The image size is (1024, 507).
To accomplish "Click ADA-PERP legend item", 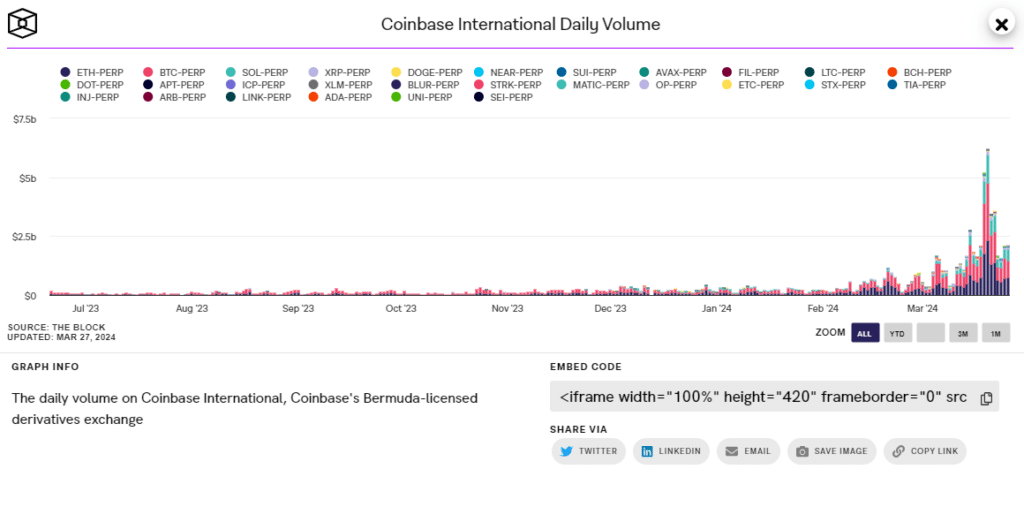I will tap(340, 97).
